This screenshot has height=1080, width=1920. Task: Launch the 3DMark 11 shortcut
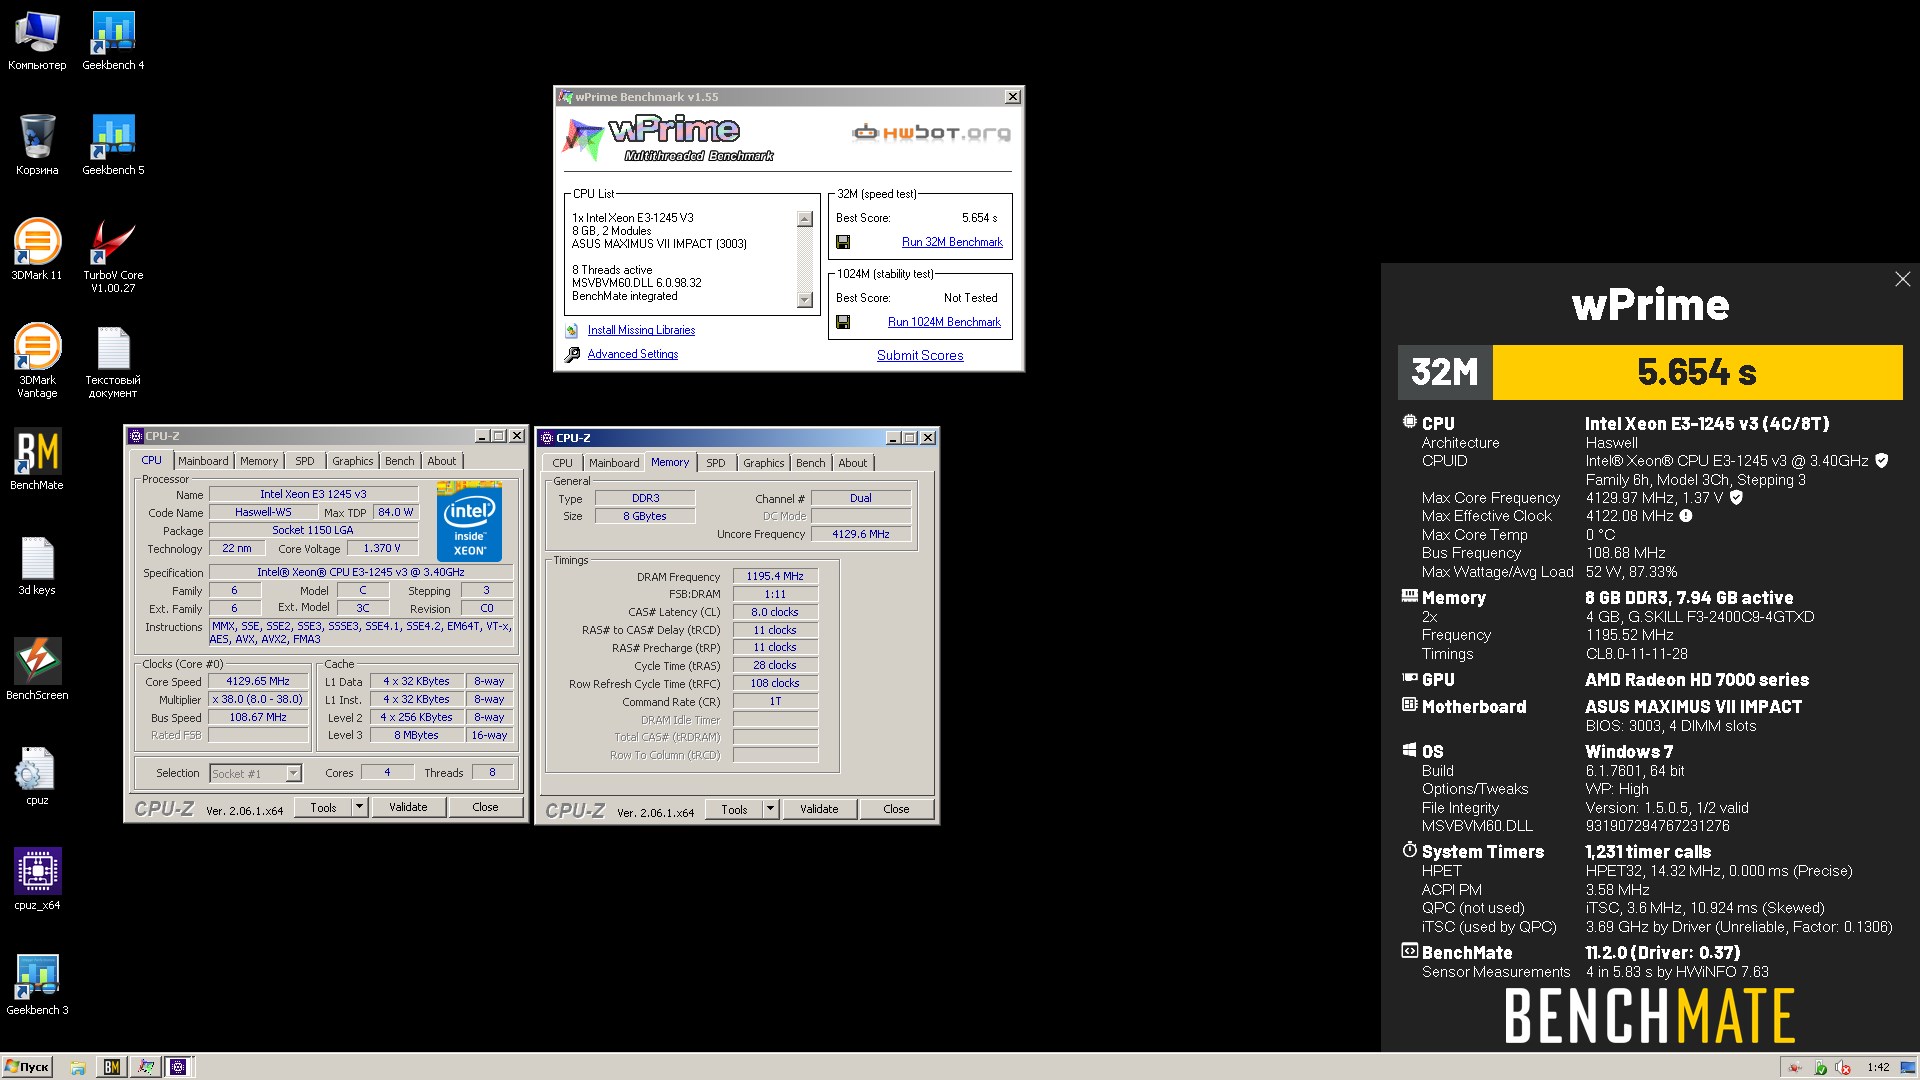[x=37, y=250]
